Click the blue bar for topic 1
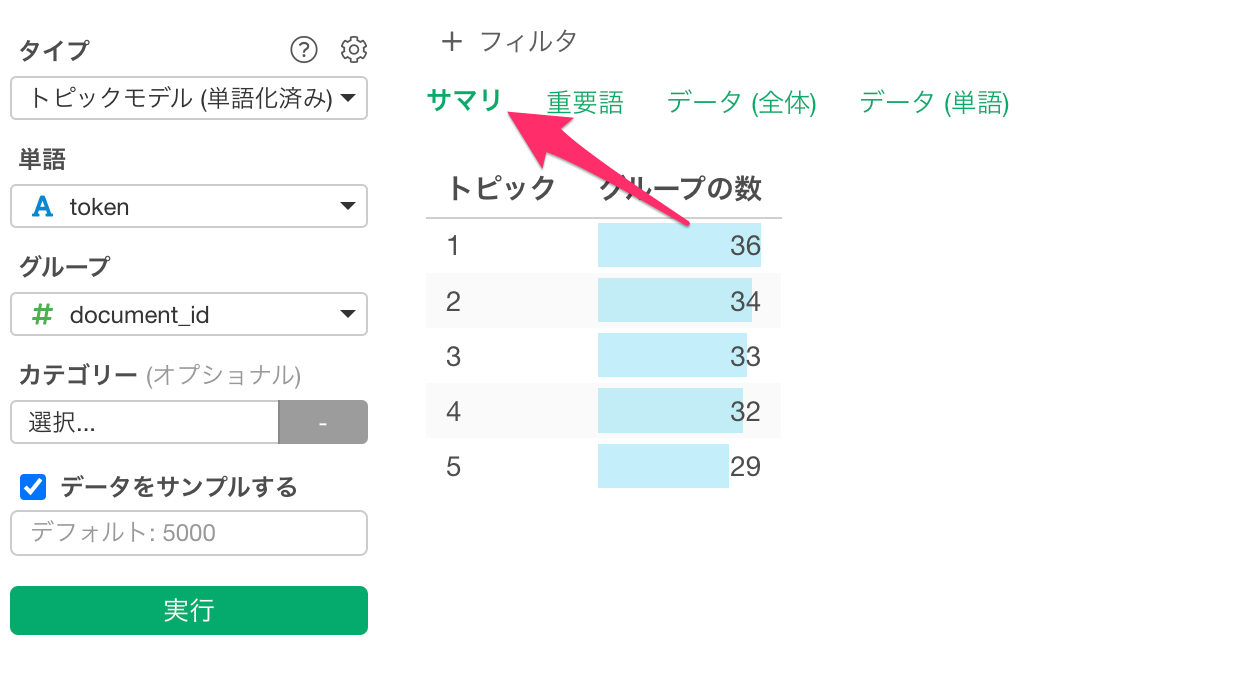 (679, 245)
